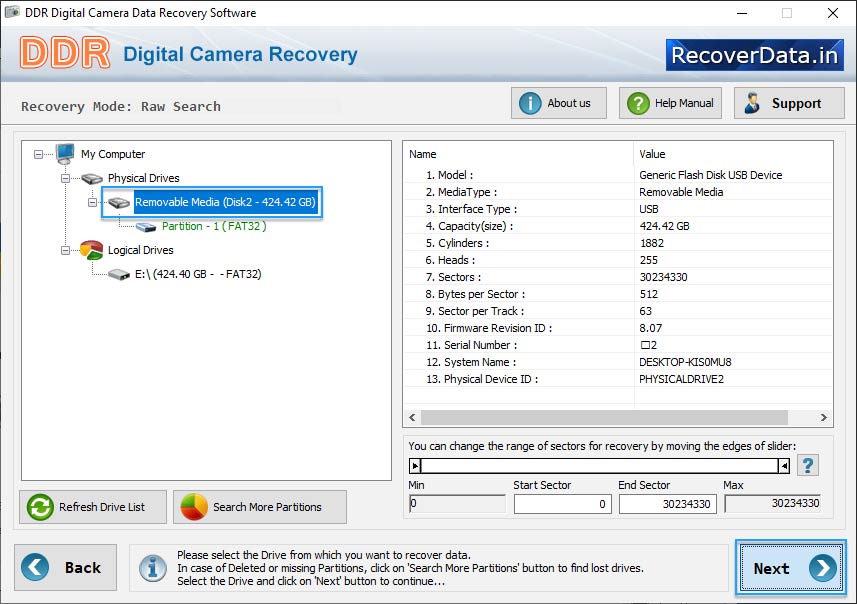
Task: Click the horizontal scrollbar left arrow
Action: 412,418
